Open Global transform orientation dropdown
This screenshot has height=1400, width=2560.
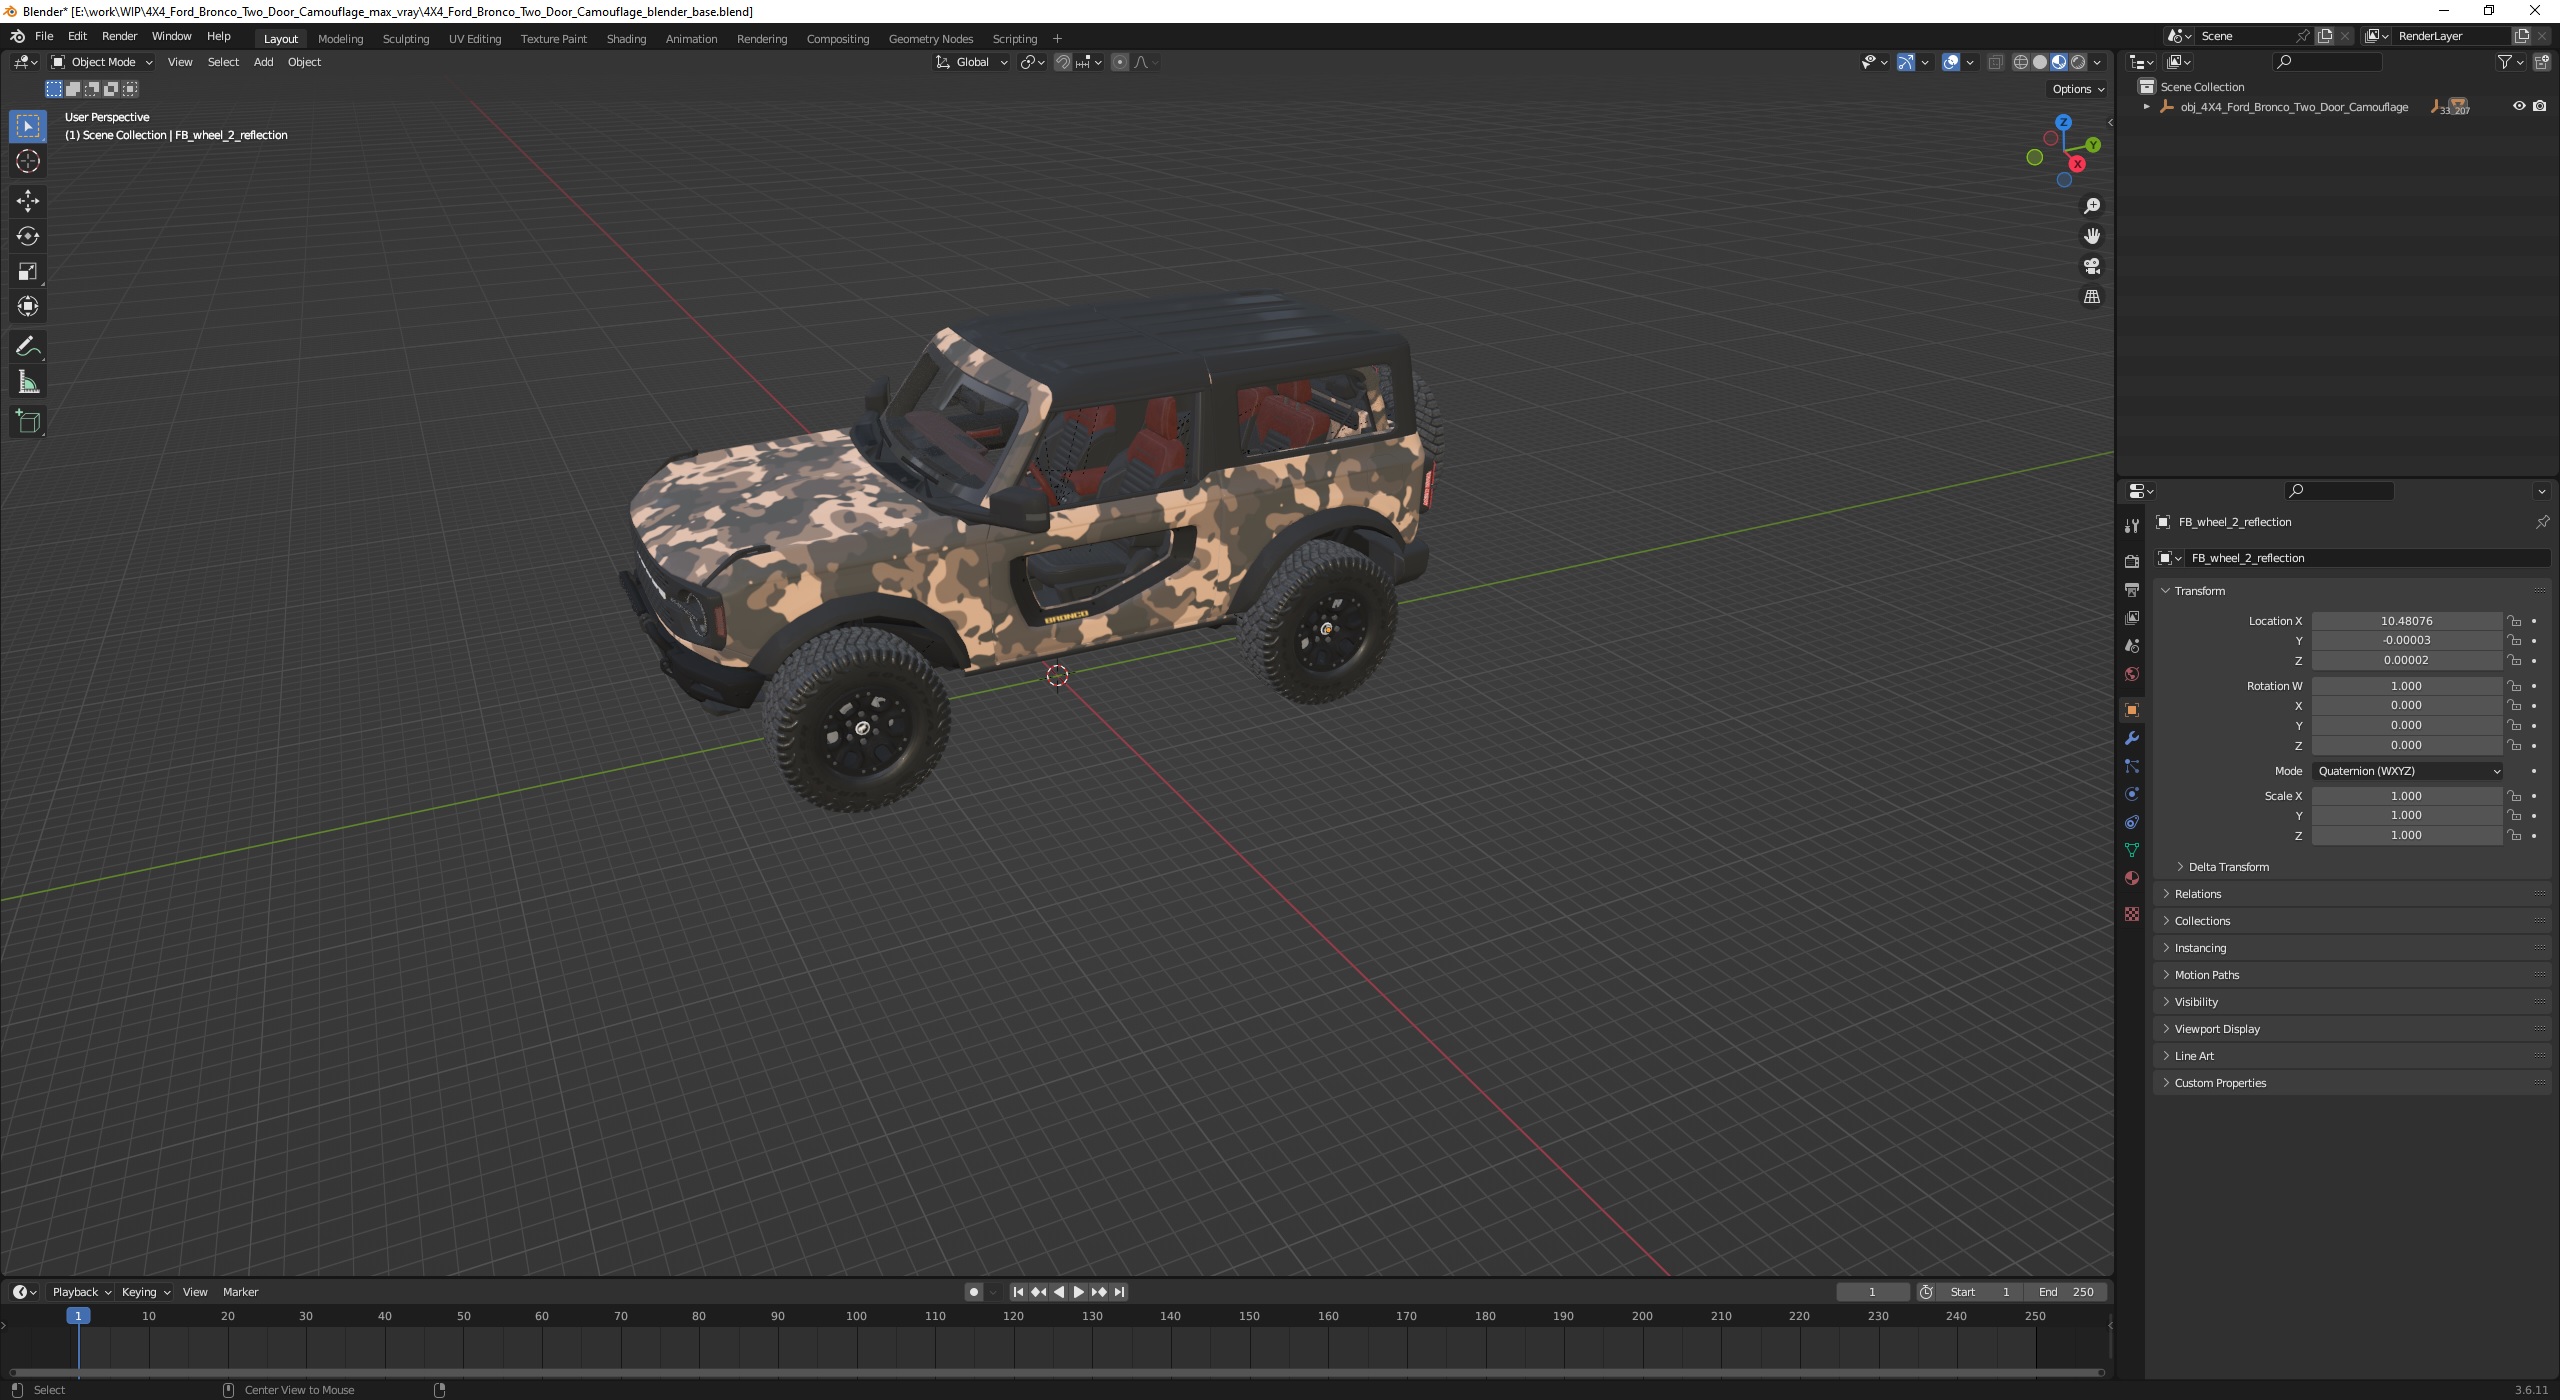[x=972, y=62]
